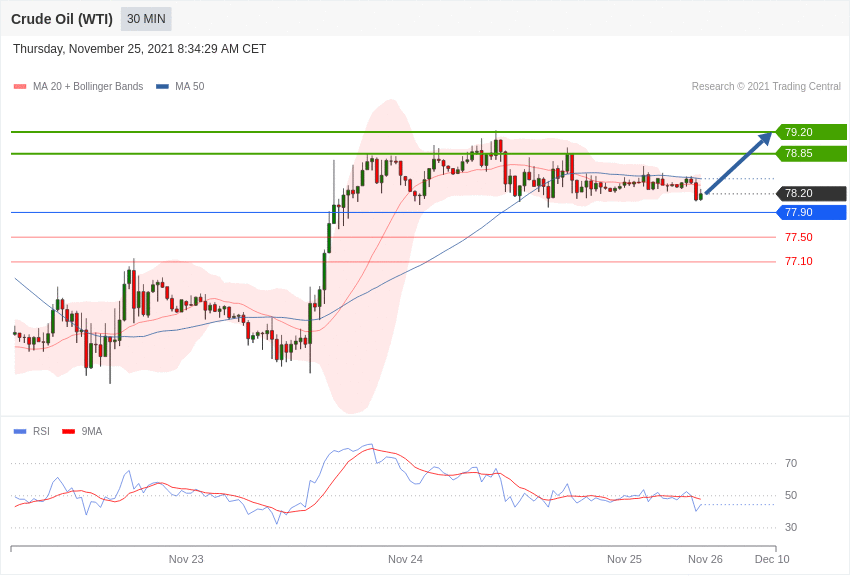Viewport: 850px width, 576px height.
Task: Click the 77.90 pivot price tag
Action: coord(811,212)
